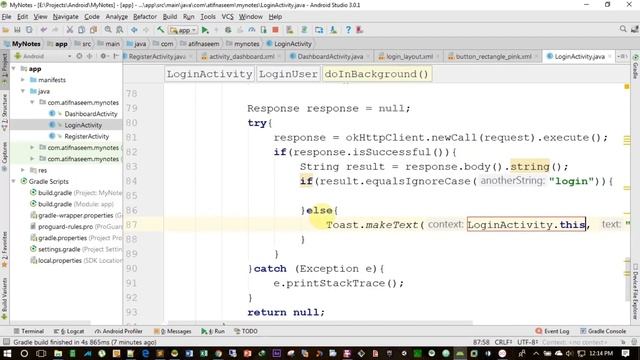Click the Debug app bug icon
Viewport: 640px width, 360px height.
tap(228, 30)
